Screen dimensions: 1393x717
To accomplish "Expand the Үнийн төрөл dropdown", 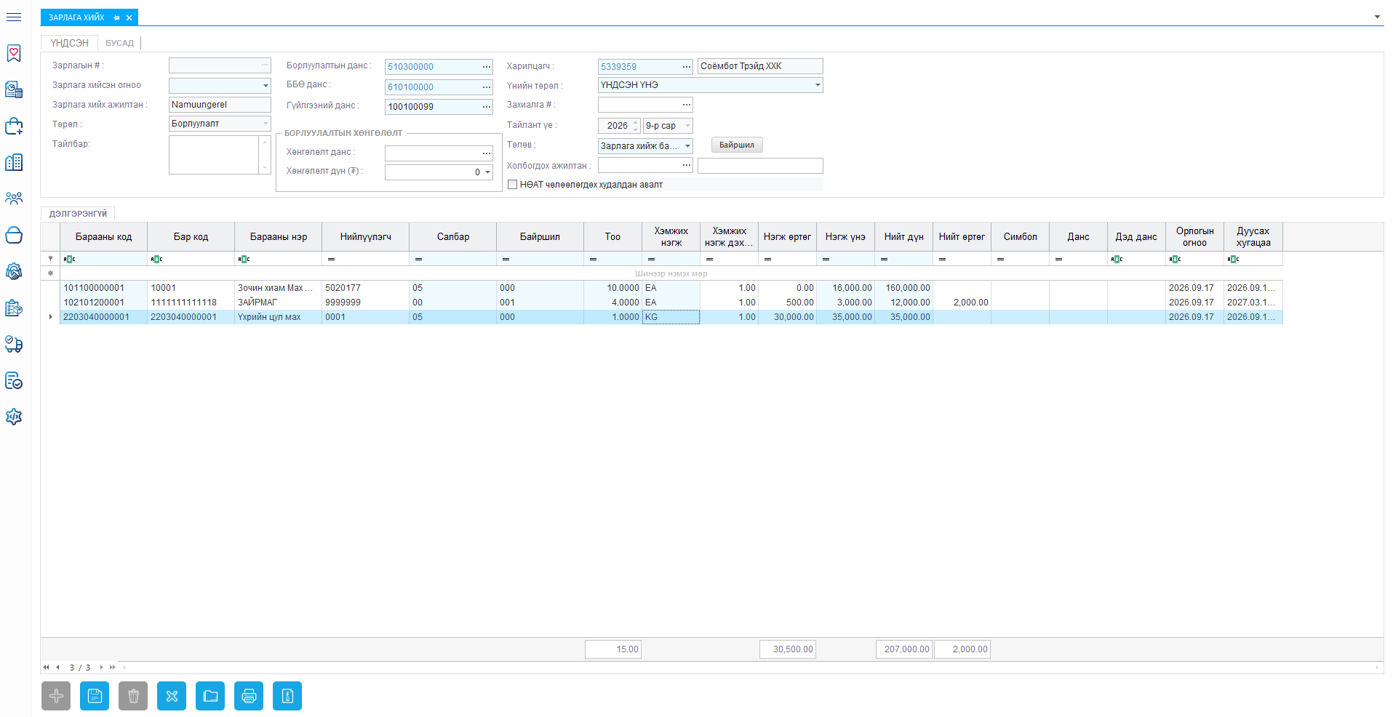I will (817, 86).
